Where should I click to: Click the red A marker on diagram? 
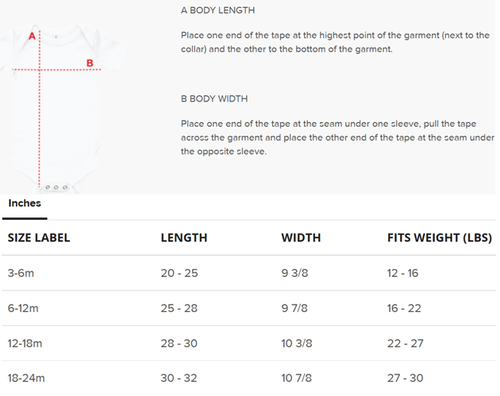(32, 36)
